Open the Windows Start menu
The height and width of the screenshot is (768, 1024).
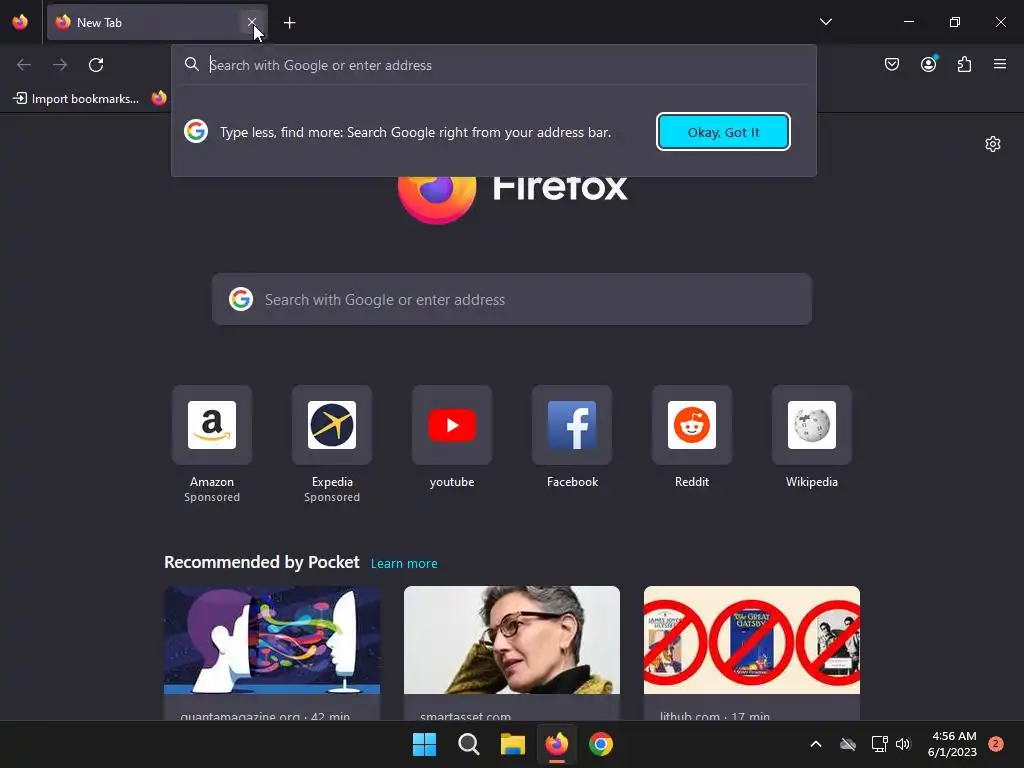[x=424, y=744]
